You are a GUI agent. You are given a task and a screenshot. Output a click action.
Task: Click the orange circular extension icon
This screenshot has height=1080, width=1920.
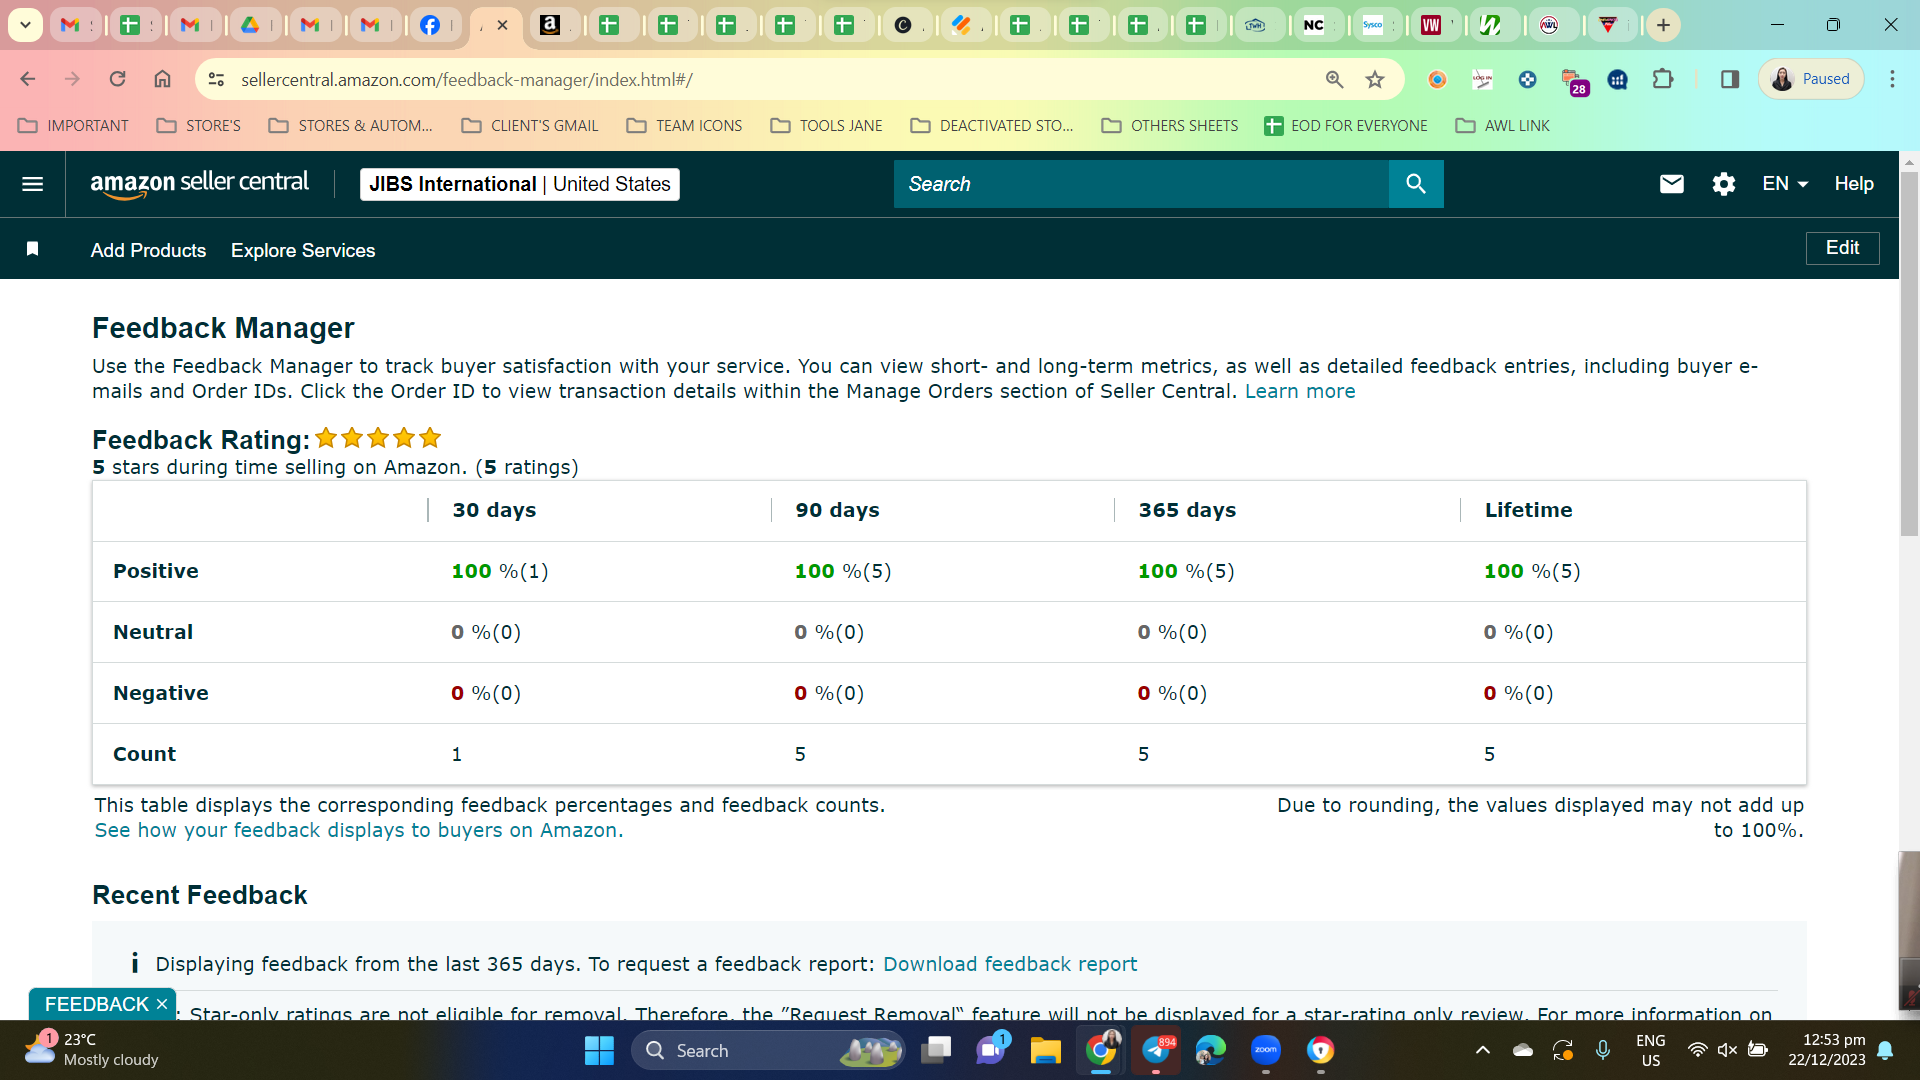[1437, 79]
